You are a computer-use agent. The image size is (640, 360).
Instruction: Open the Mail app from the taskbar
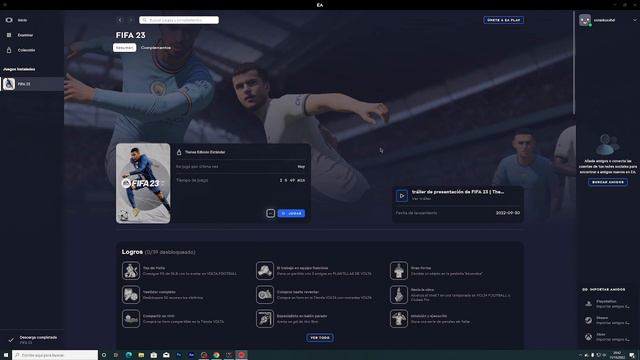tap(166, 355)
